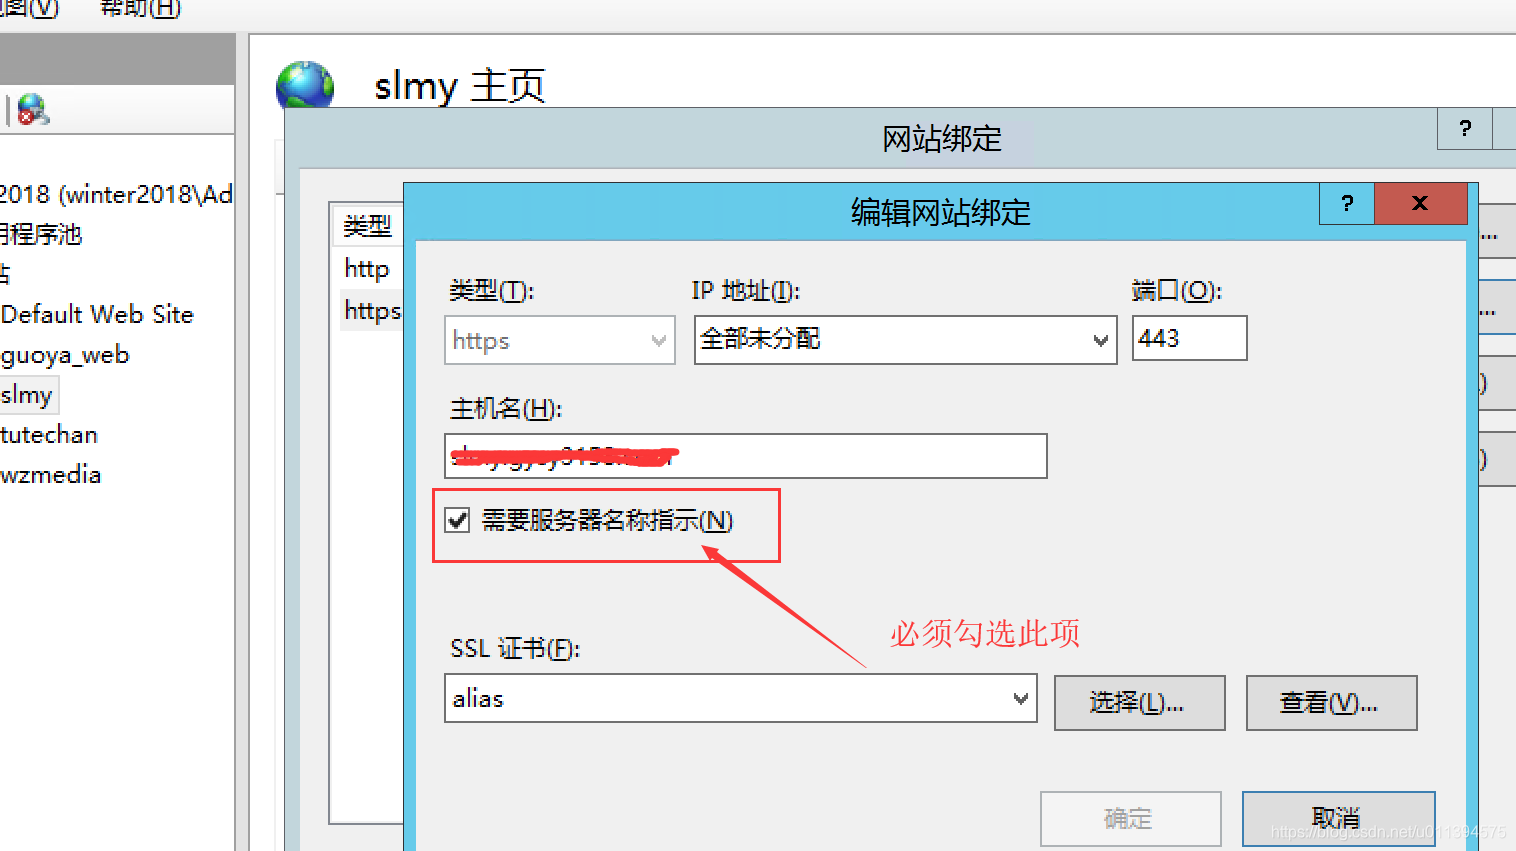The height and width of the screenshot is (851, 1516).
Task: Select the wzmedia site in the tree
Action: pyautogui.click(x=51, y=475)
